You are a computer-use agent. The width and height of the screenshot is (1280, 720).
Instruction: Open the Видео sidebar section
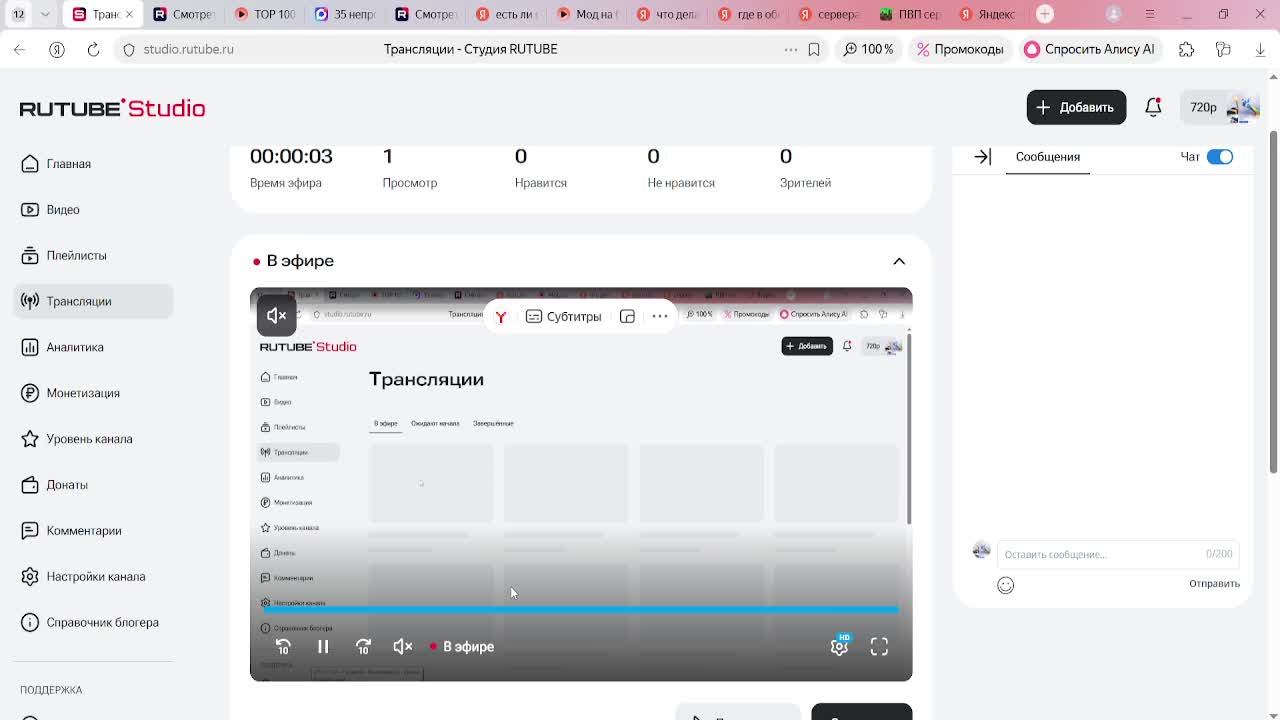click(x=93, y=210)
